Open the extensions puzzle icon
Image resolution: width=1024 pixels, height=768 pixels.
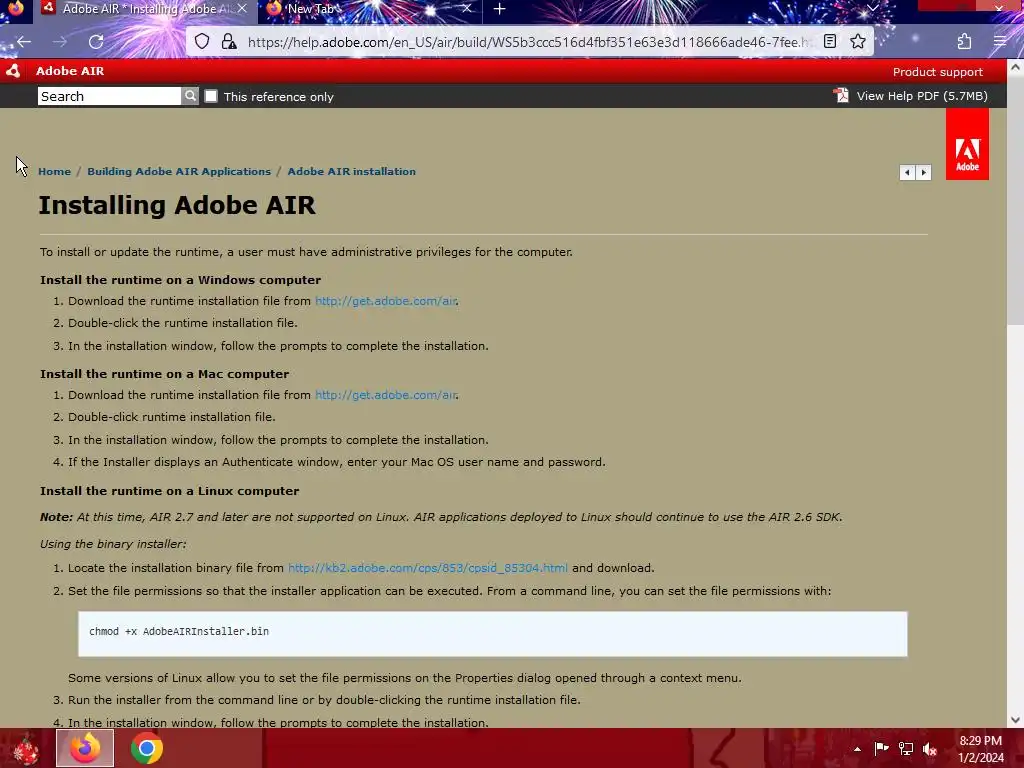pyautogui.click(x=964, y=42)
